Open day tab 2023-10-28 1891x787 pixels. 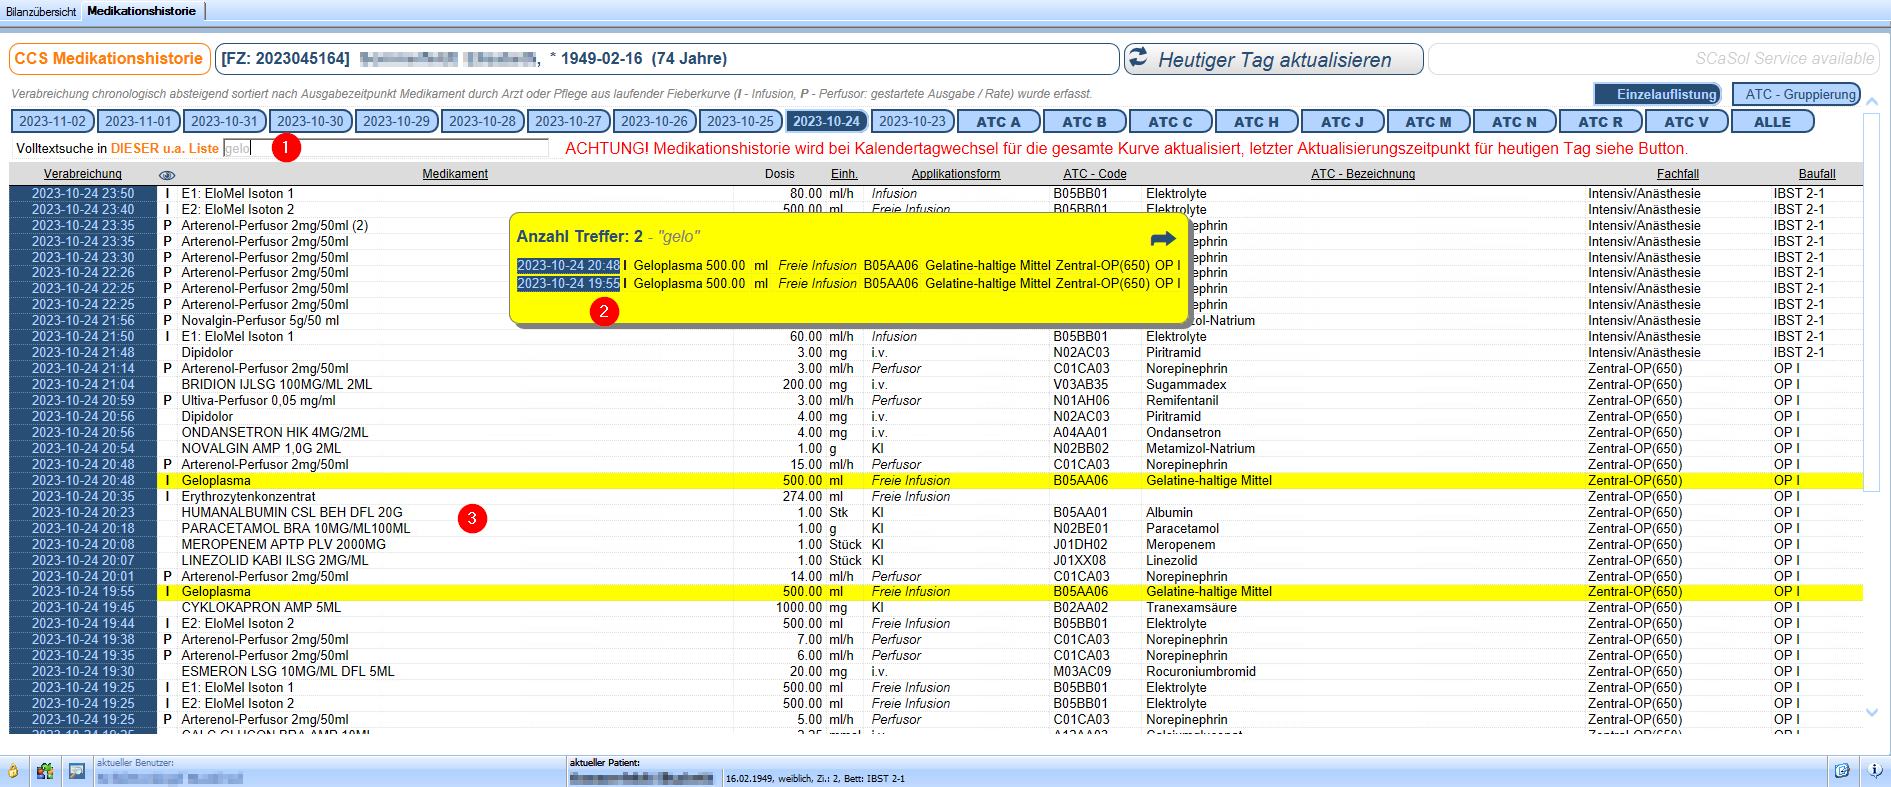[x=483, y=121]
